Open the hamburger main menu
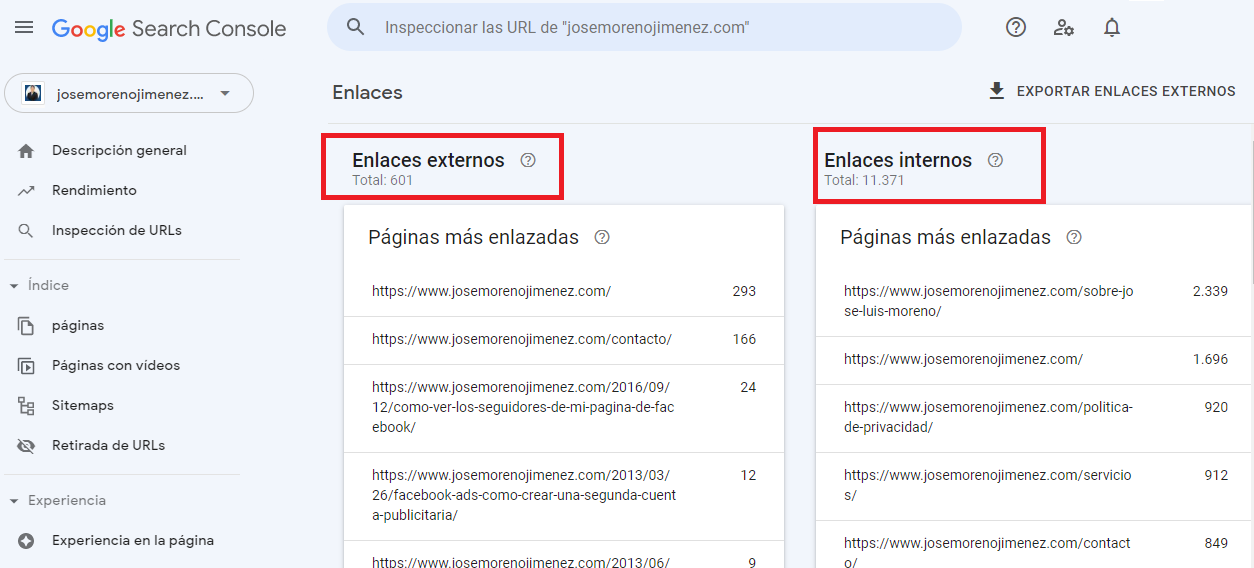1254x568 pixels. point(24,28)
